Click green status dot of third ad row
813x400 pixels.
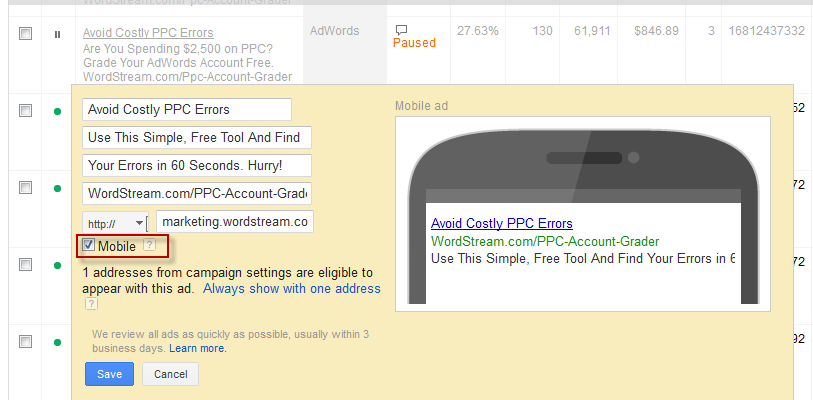click(x=58, y=188)
